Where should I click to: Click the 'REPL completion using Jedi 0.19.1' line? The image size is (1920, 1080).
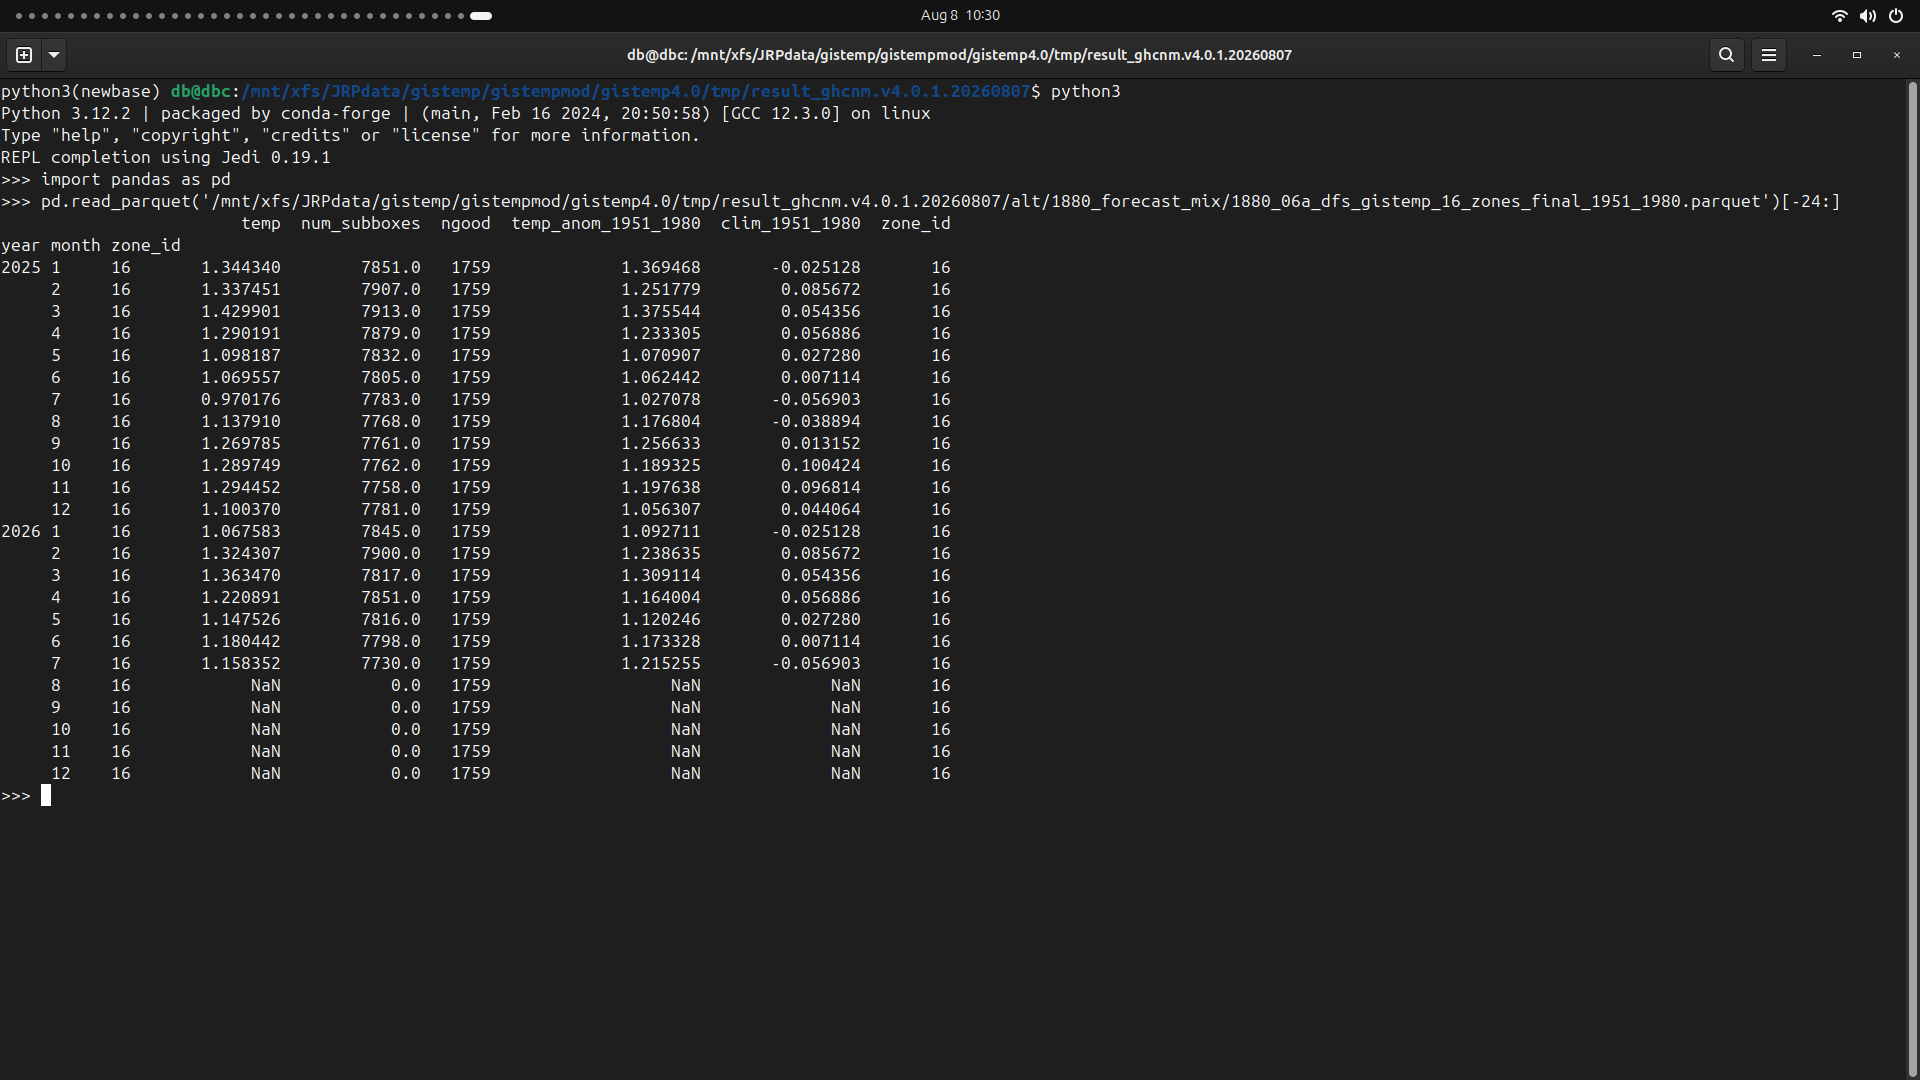[x=166, y=157]
